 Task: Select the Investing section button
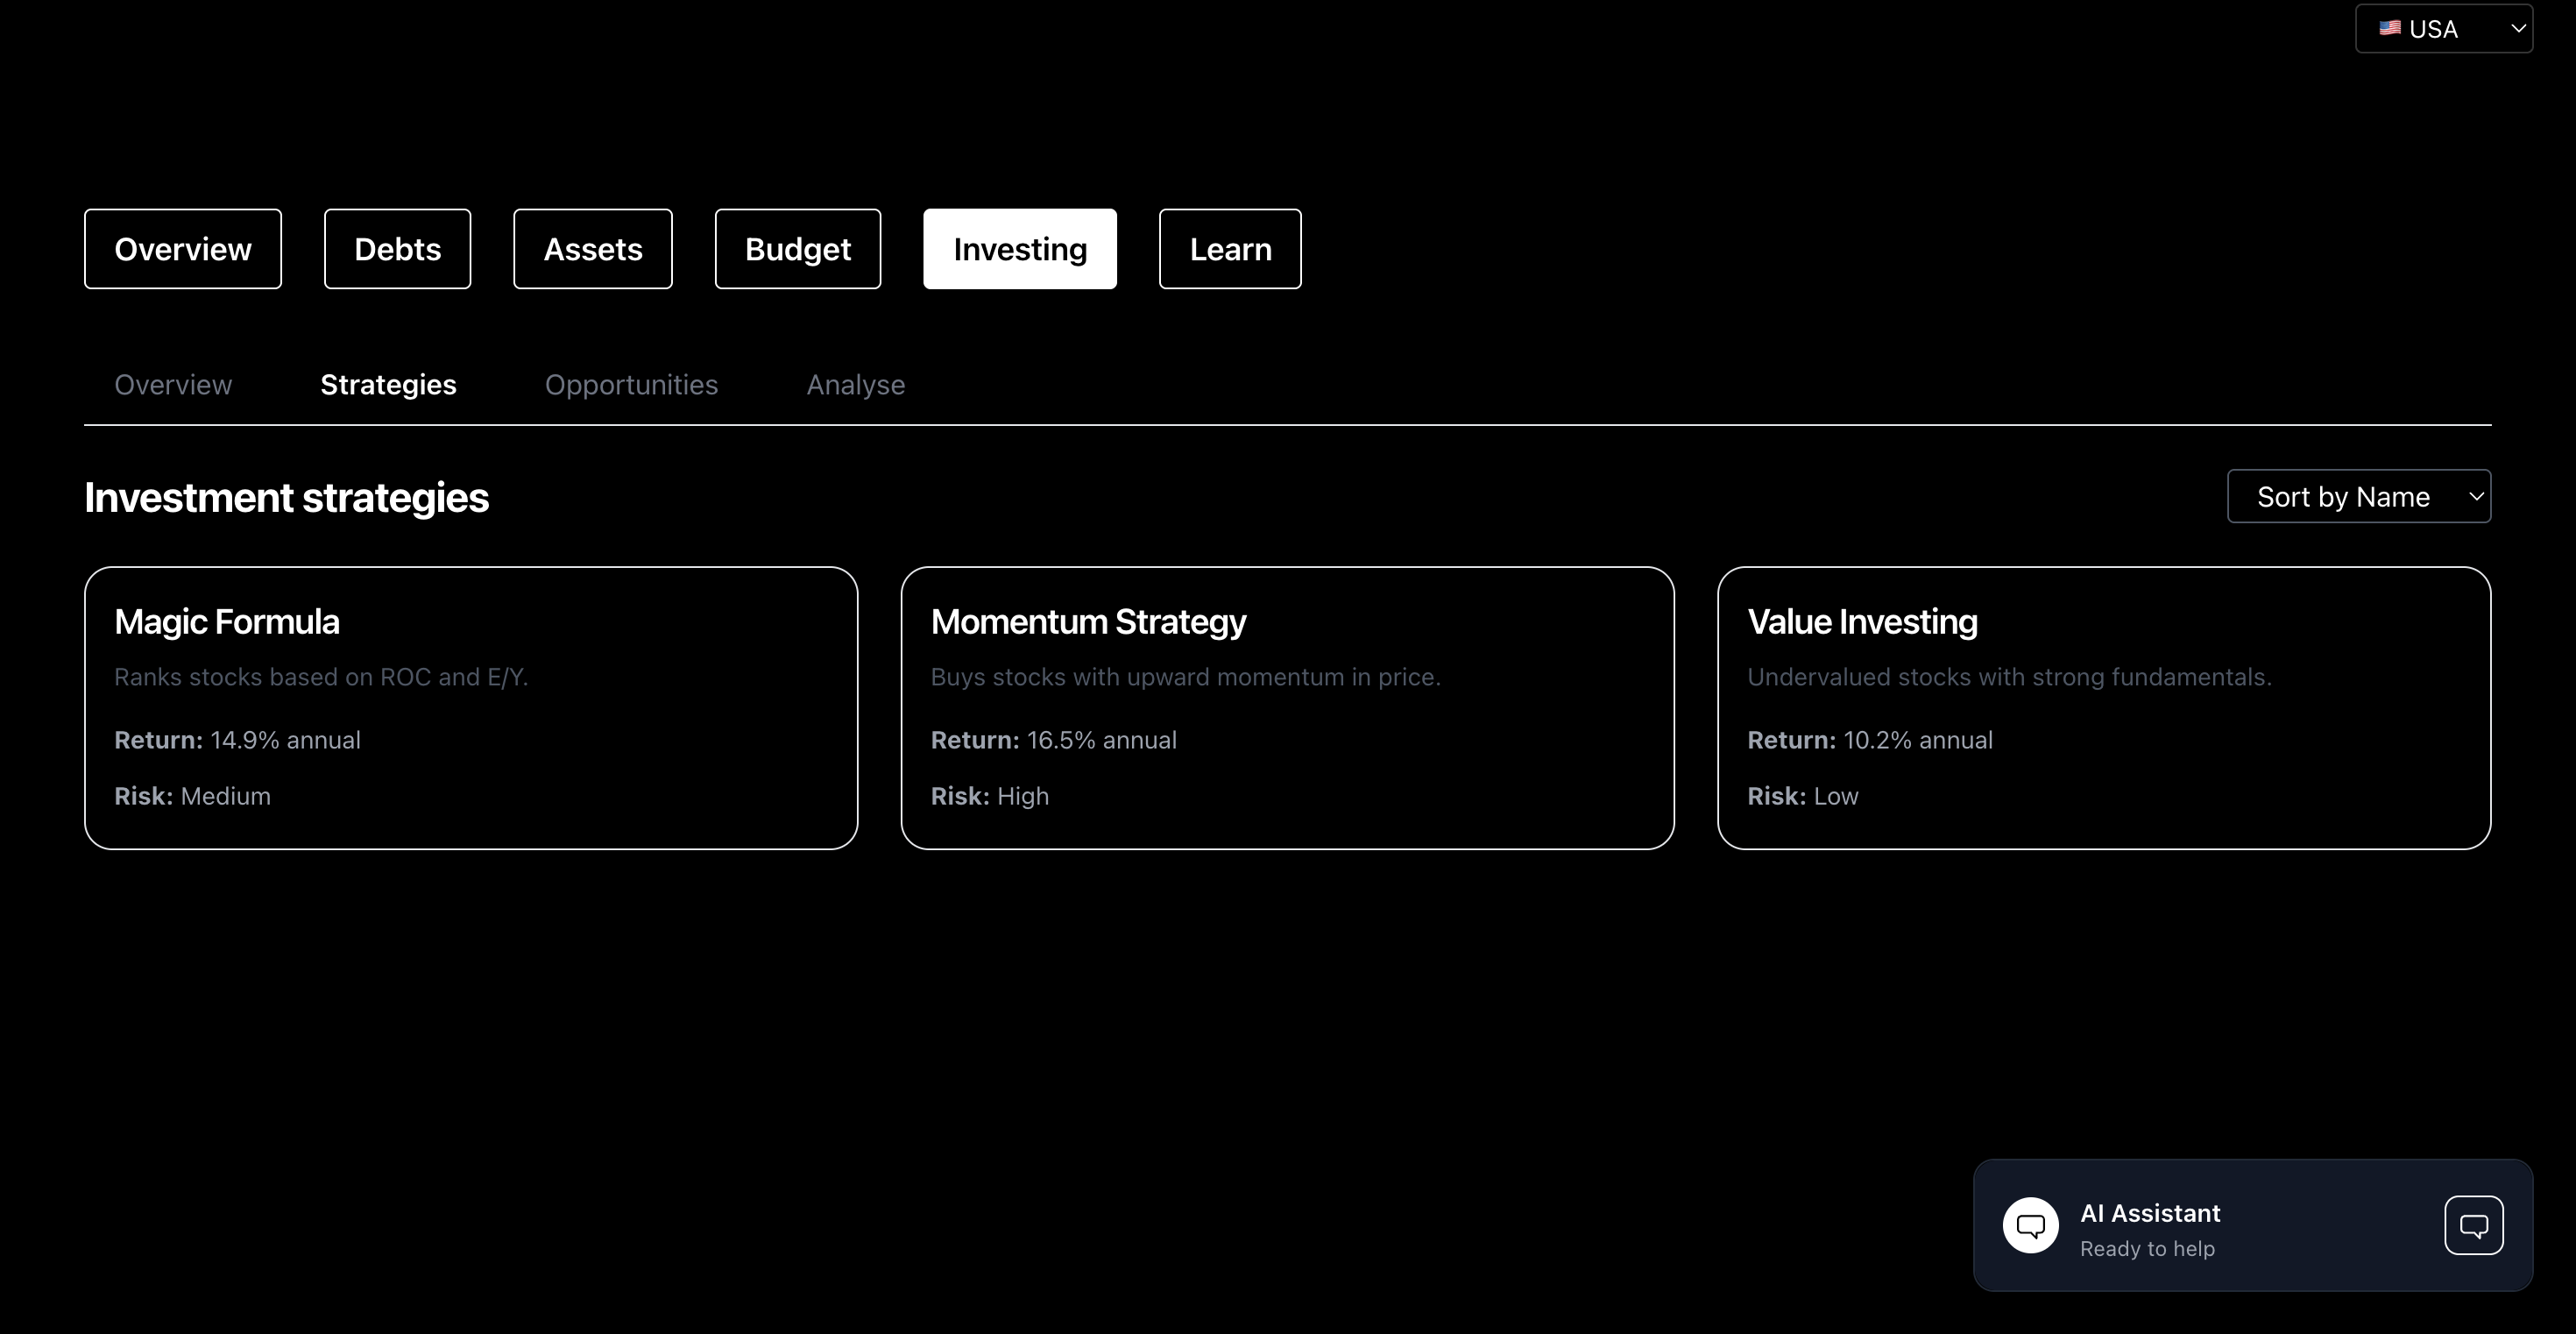(1020, 249)
